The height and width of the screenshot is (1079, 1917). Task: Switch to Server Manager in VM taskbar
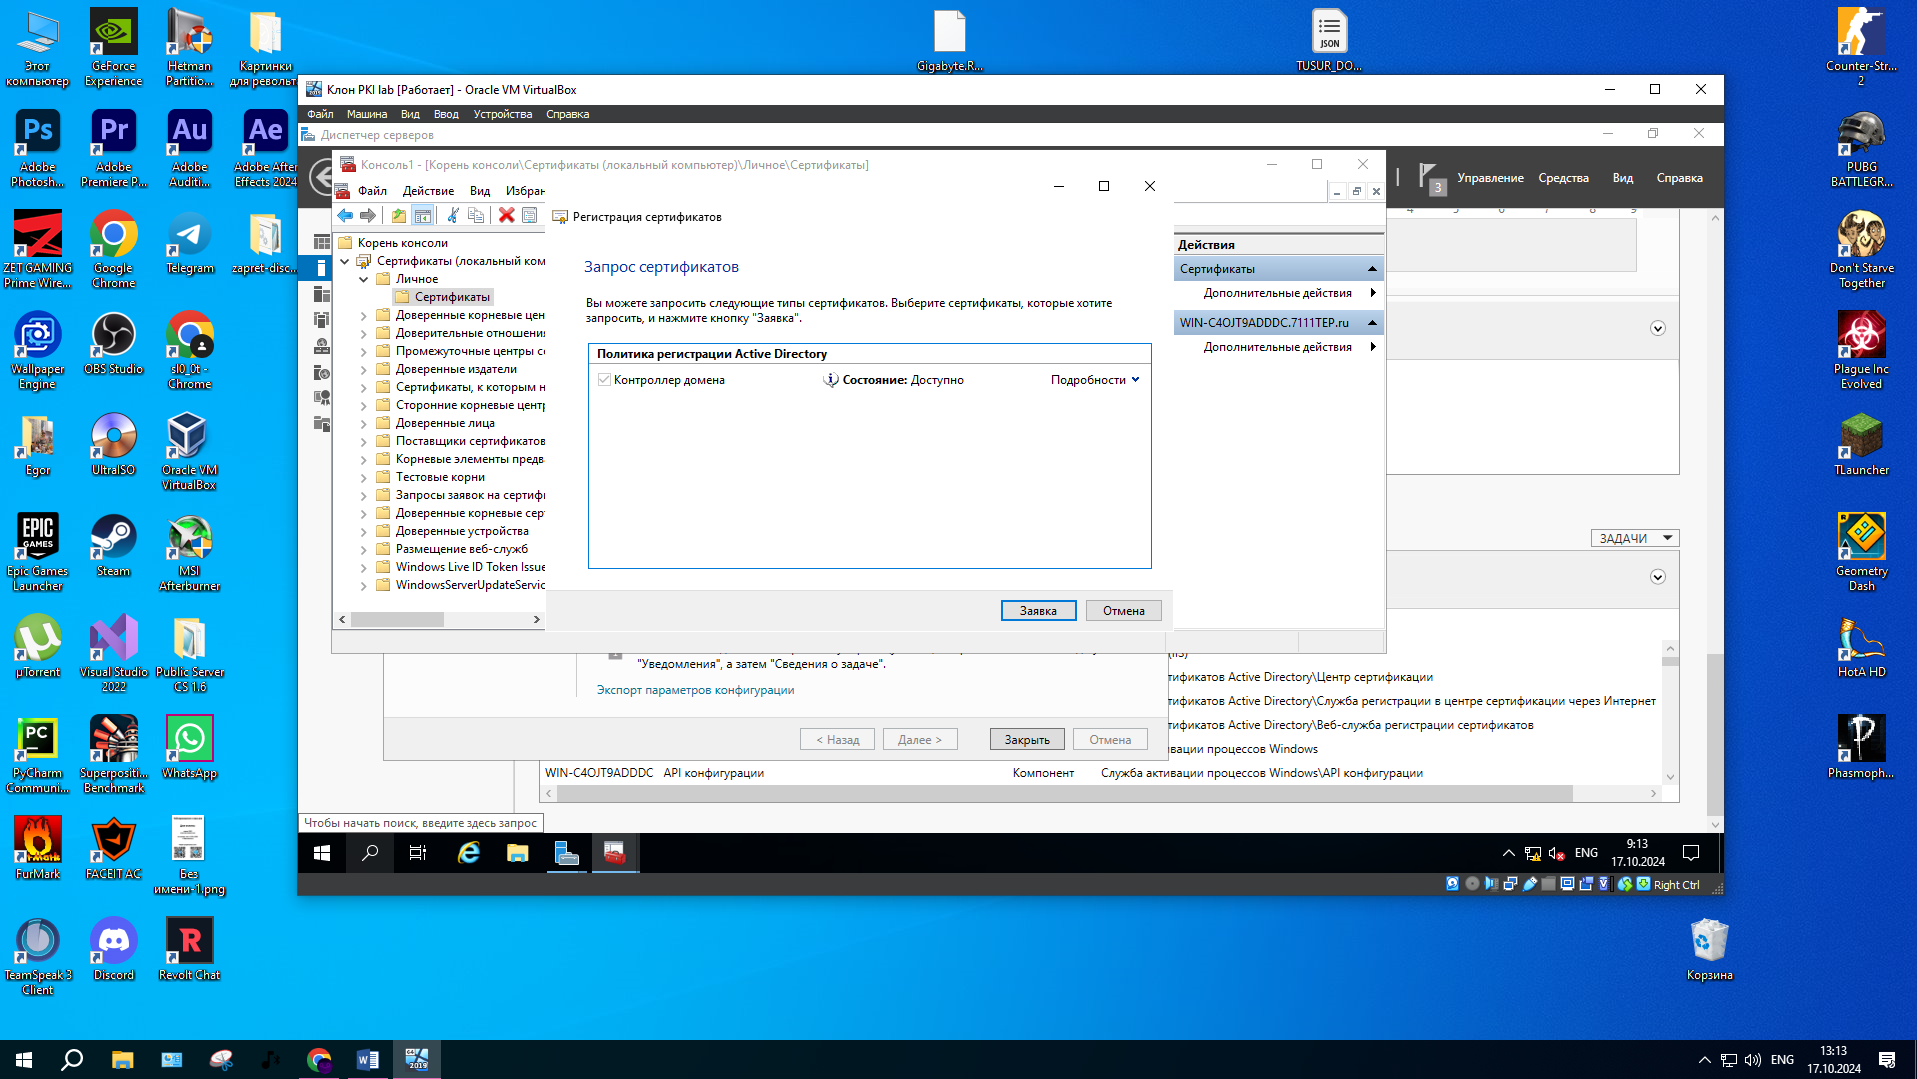tap(566, 853)
